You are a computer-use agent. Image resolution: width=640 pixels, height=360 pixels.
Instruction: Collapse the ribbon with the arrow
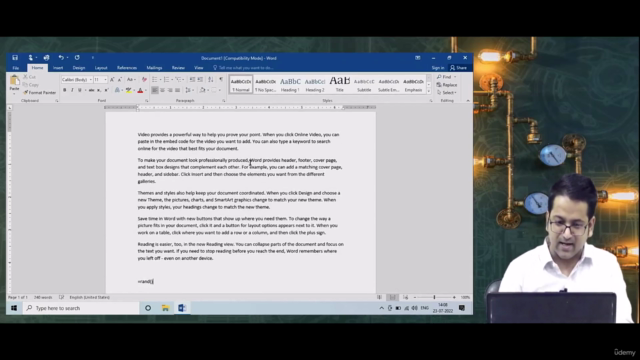(468, 100)
